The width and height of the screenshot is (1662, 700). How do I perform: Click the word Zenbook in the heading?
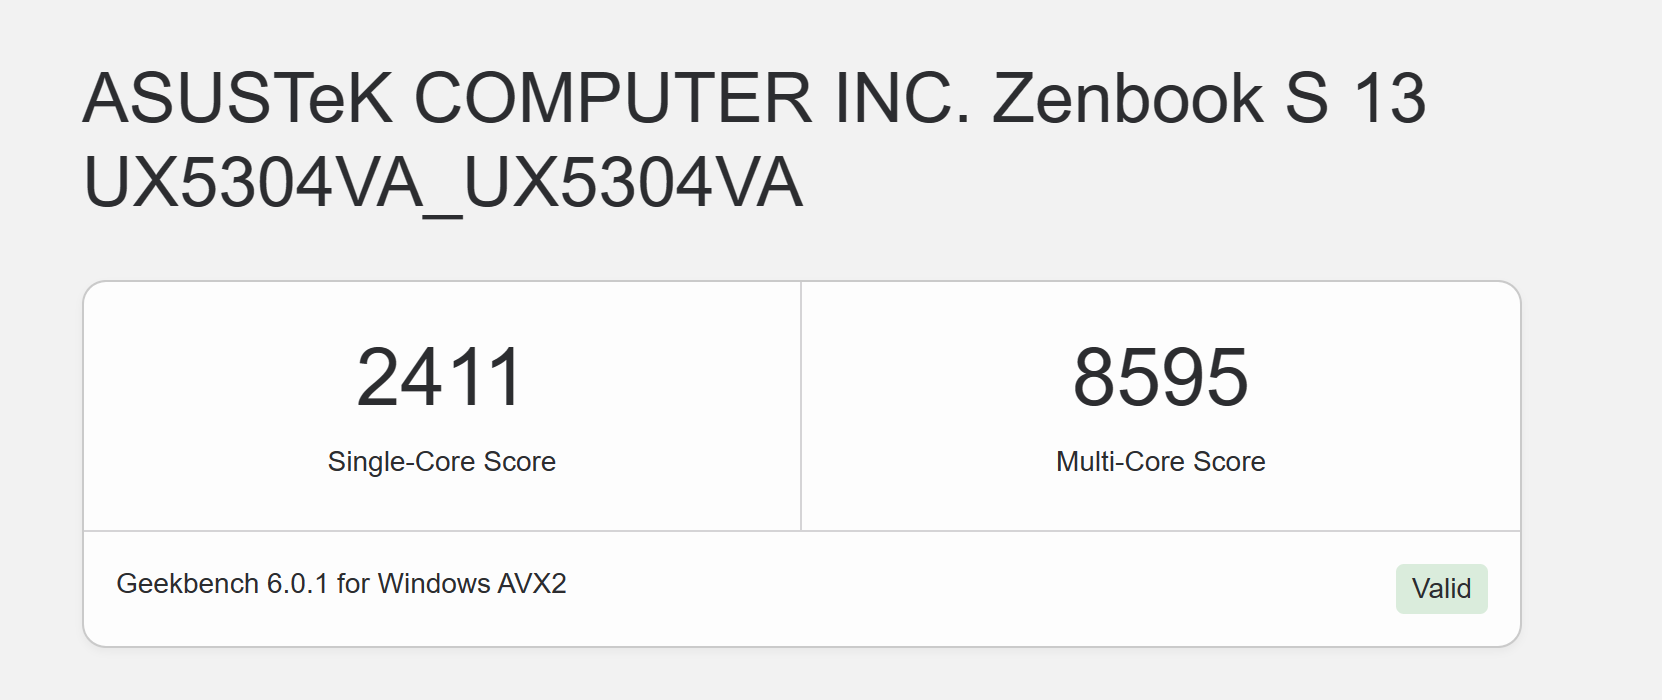point(1127,98)
